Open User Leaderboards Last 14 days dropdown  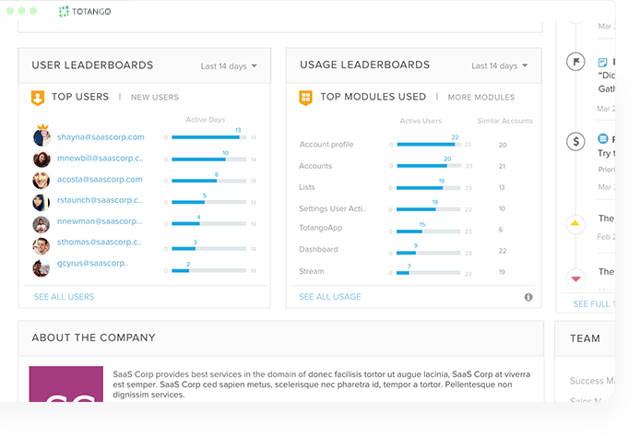(229, 66)
